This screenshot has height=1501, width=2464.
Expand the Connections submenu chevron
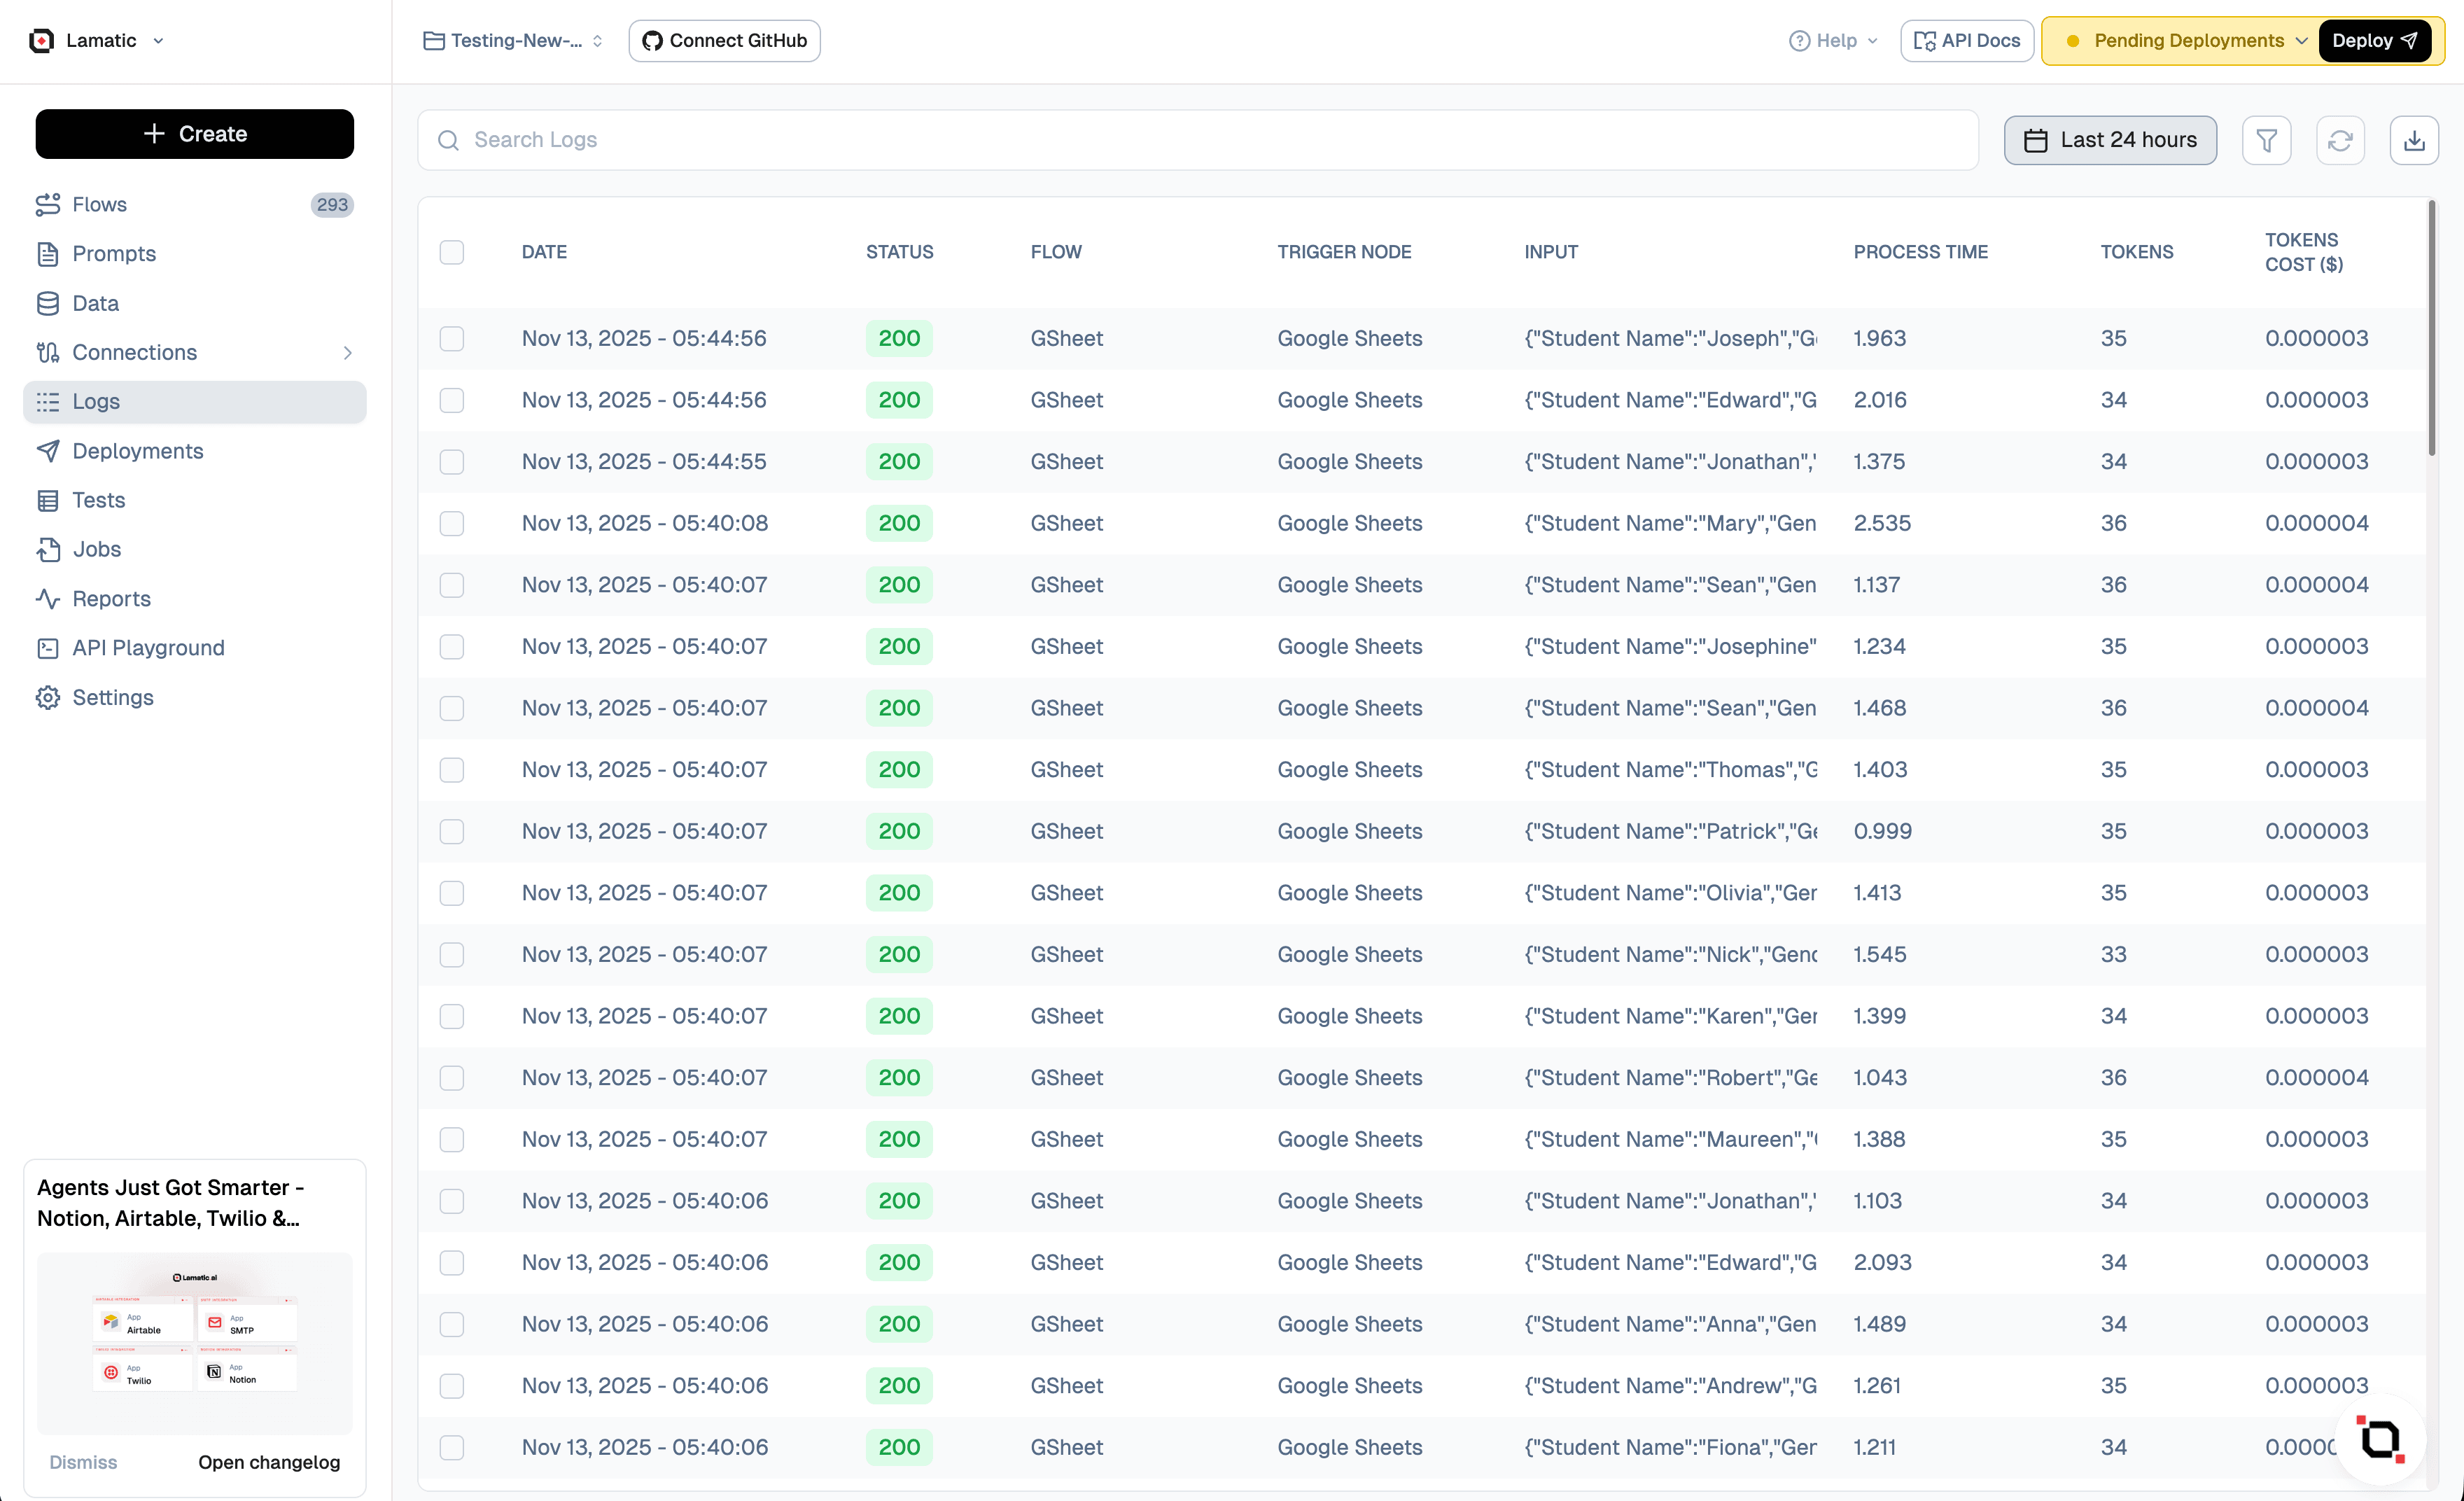click(x=347, y=352)
